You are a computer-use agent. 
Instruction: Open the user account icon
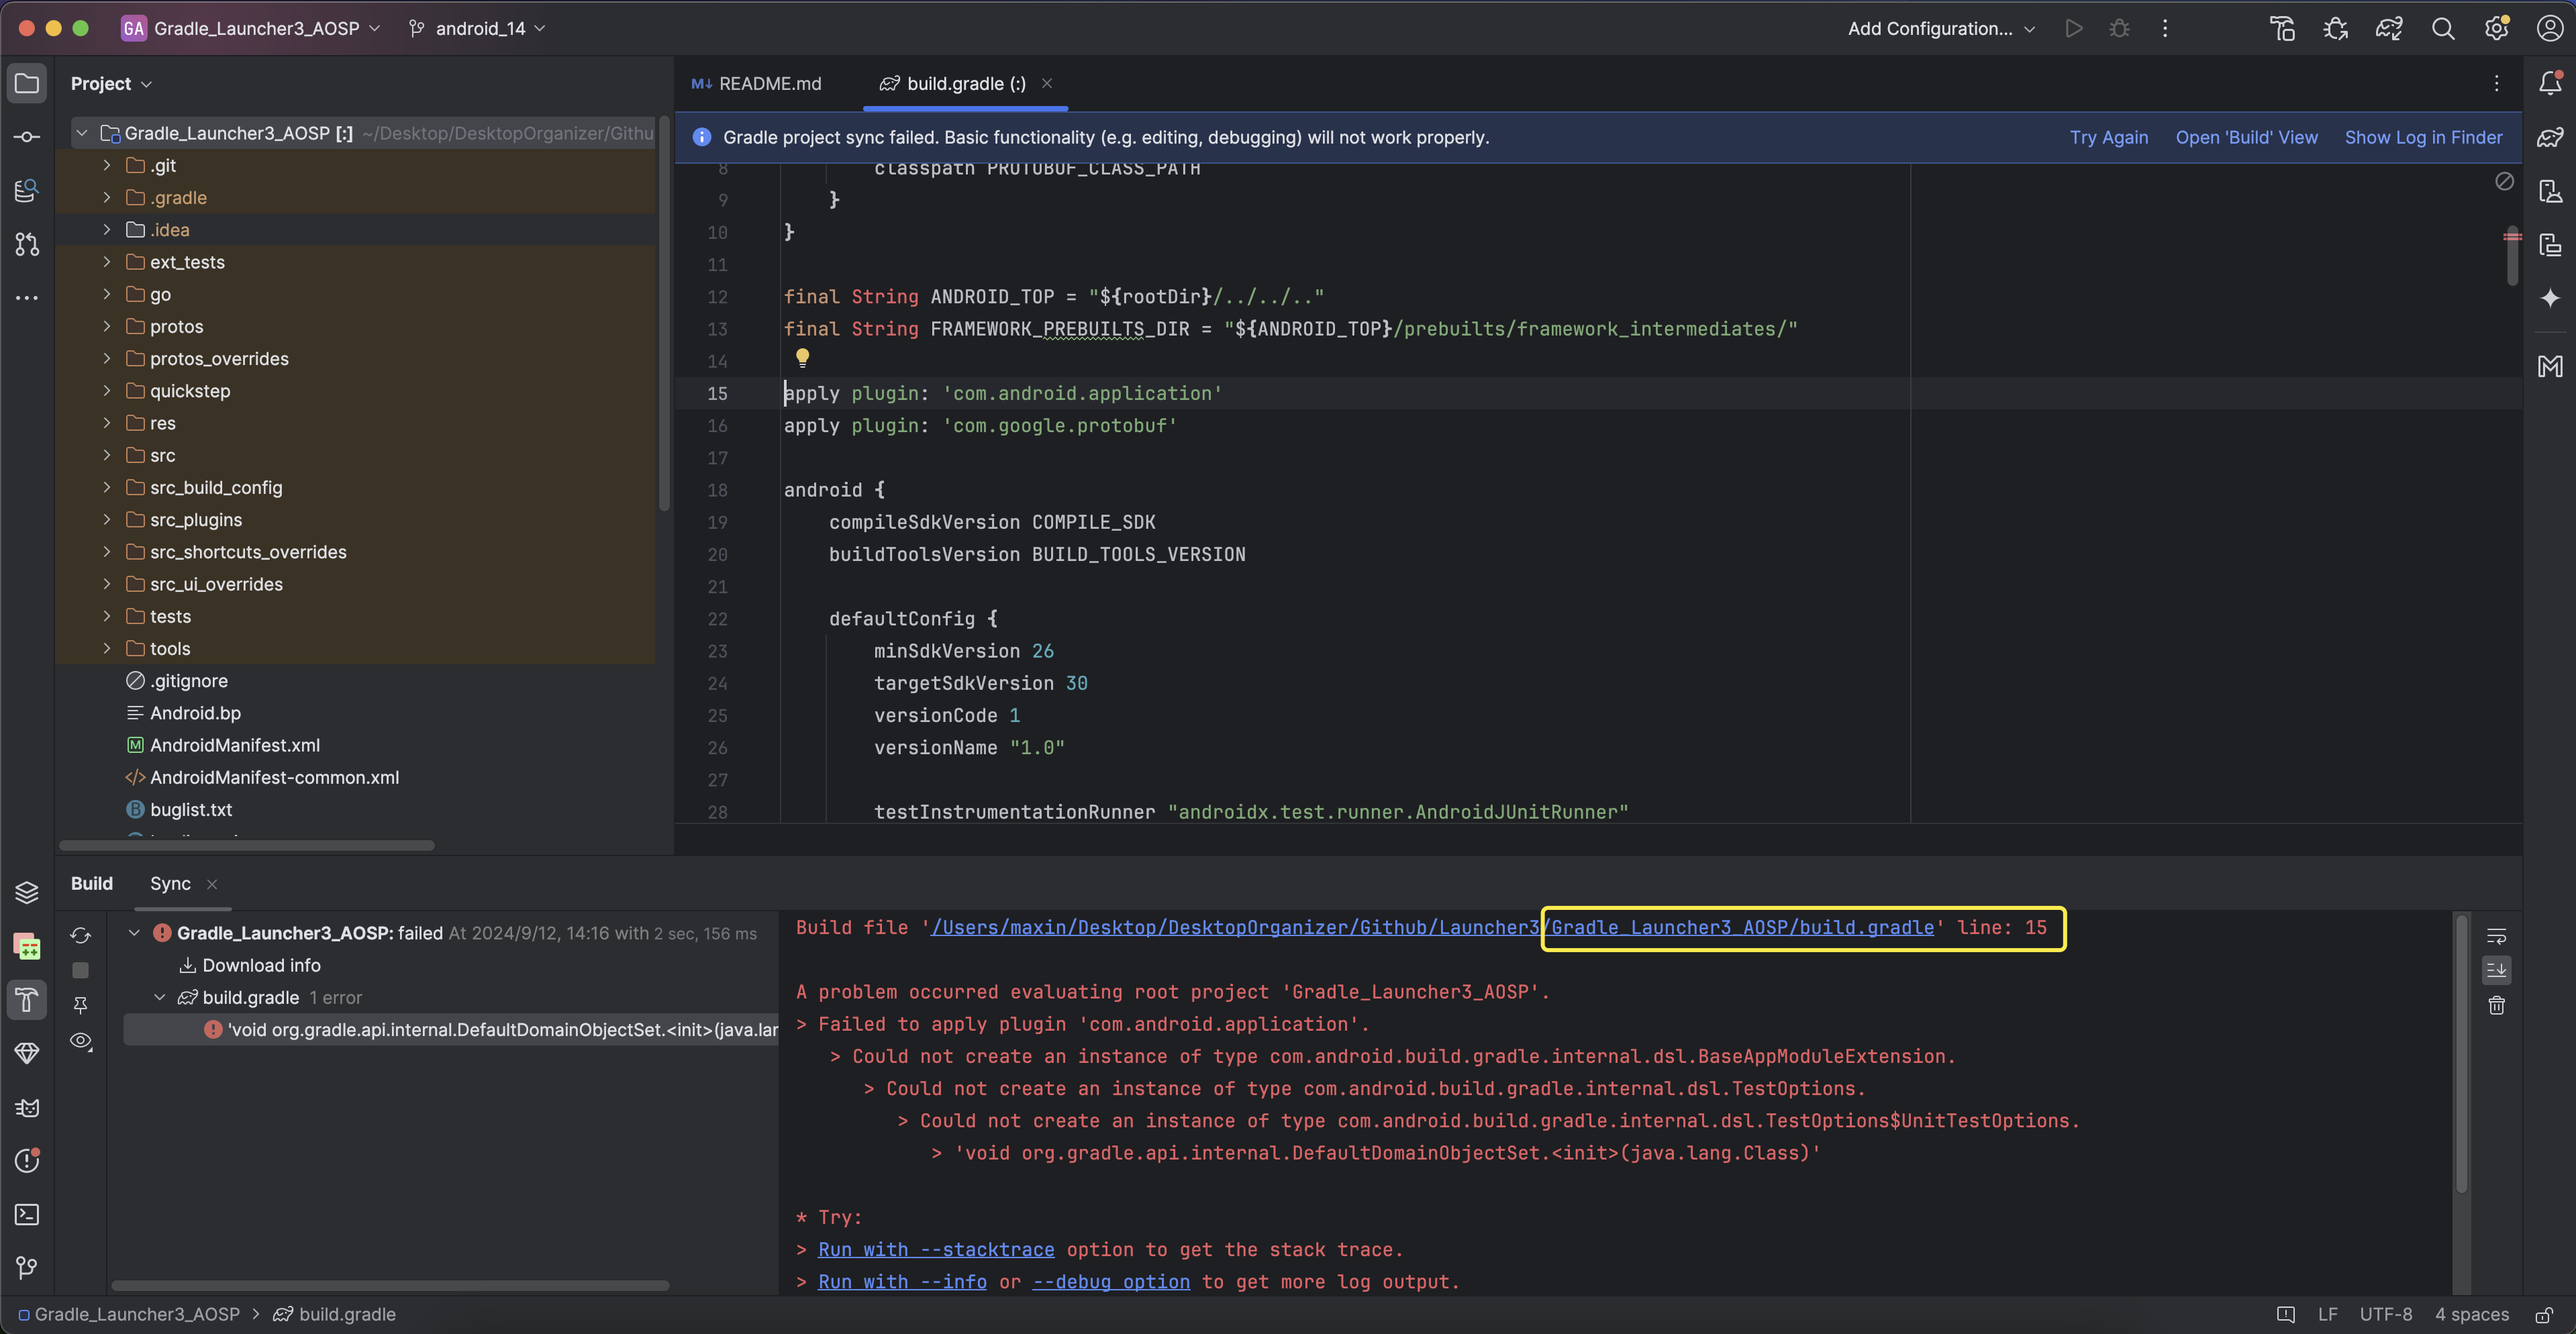2550,28
